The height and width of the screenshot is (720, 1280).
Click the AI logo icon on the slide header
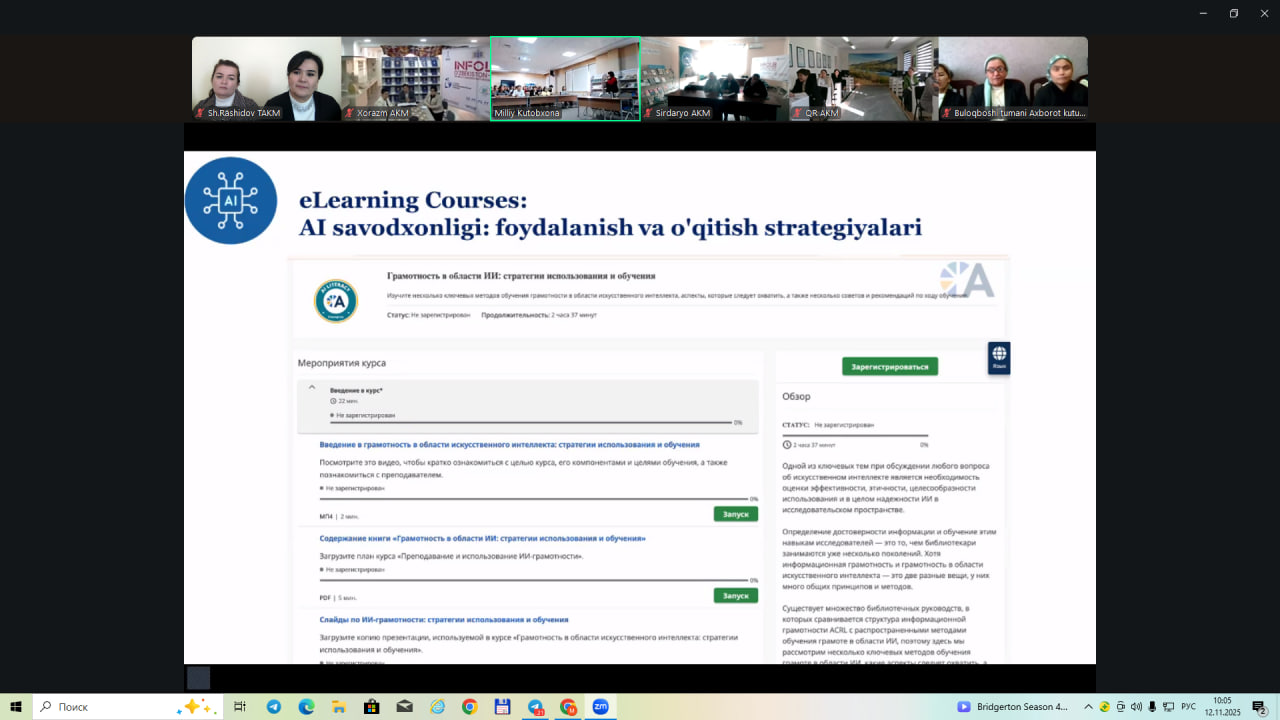[231, 200]
